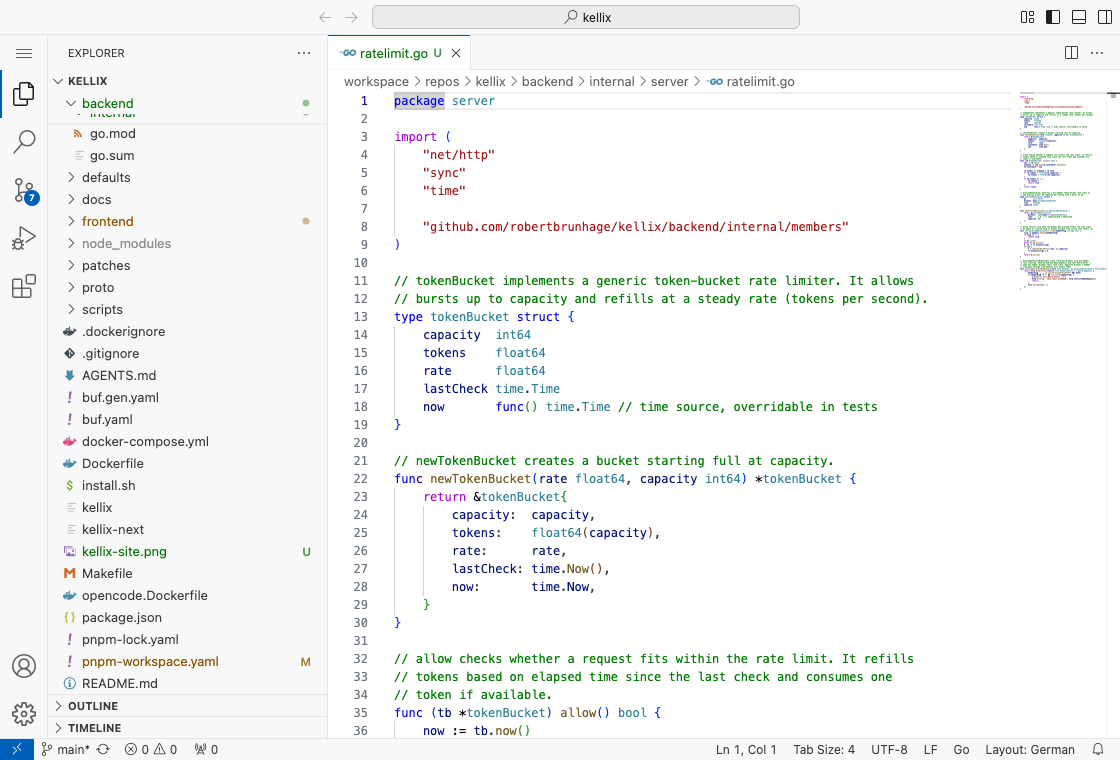This screenshot has height=760, width=1120.
Task: Close the ratelimit.go editor tab
Action: tap(456, 53)
